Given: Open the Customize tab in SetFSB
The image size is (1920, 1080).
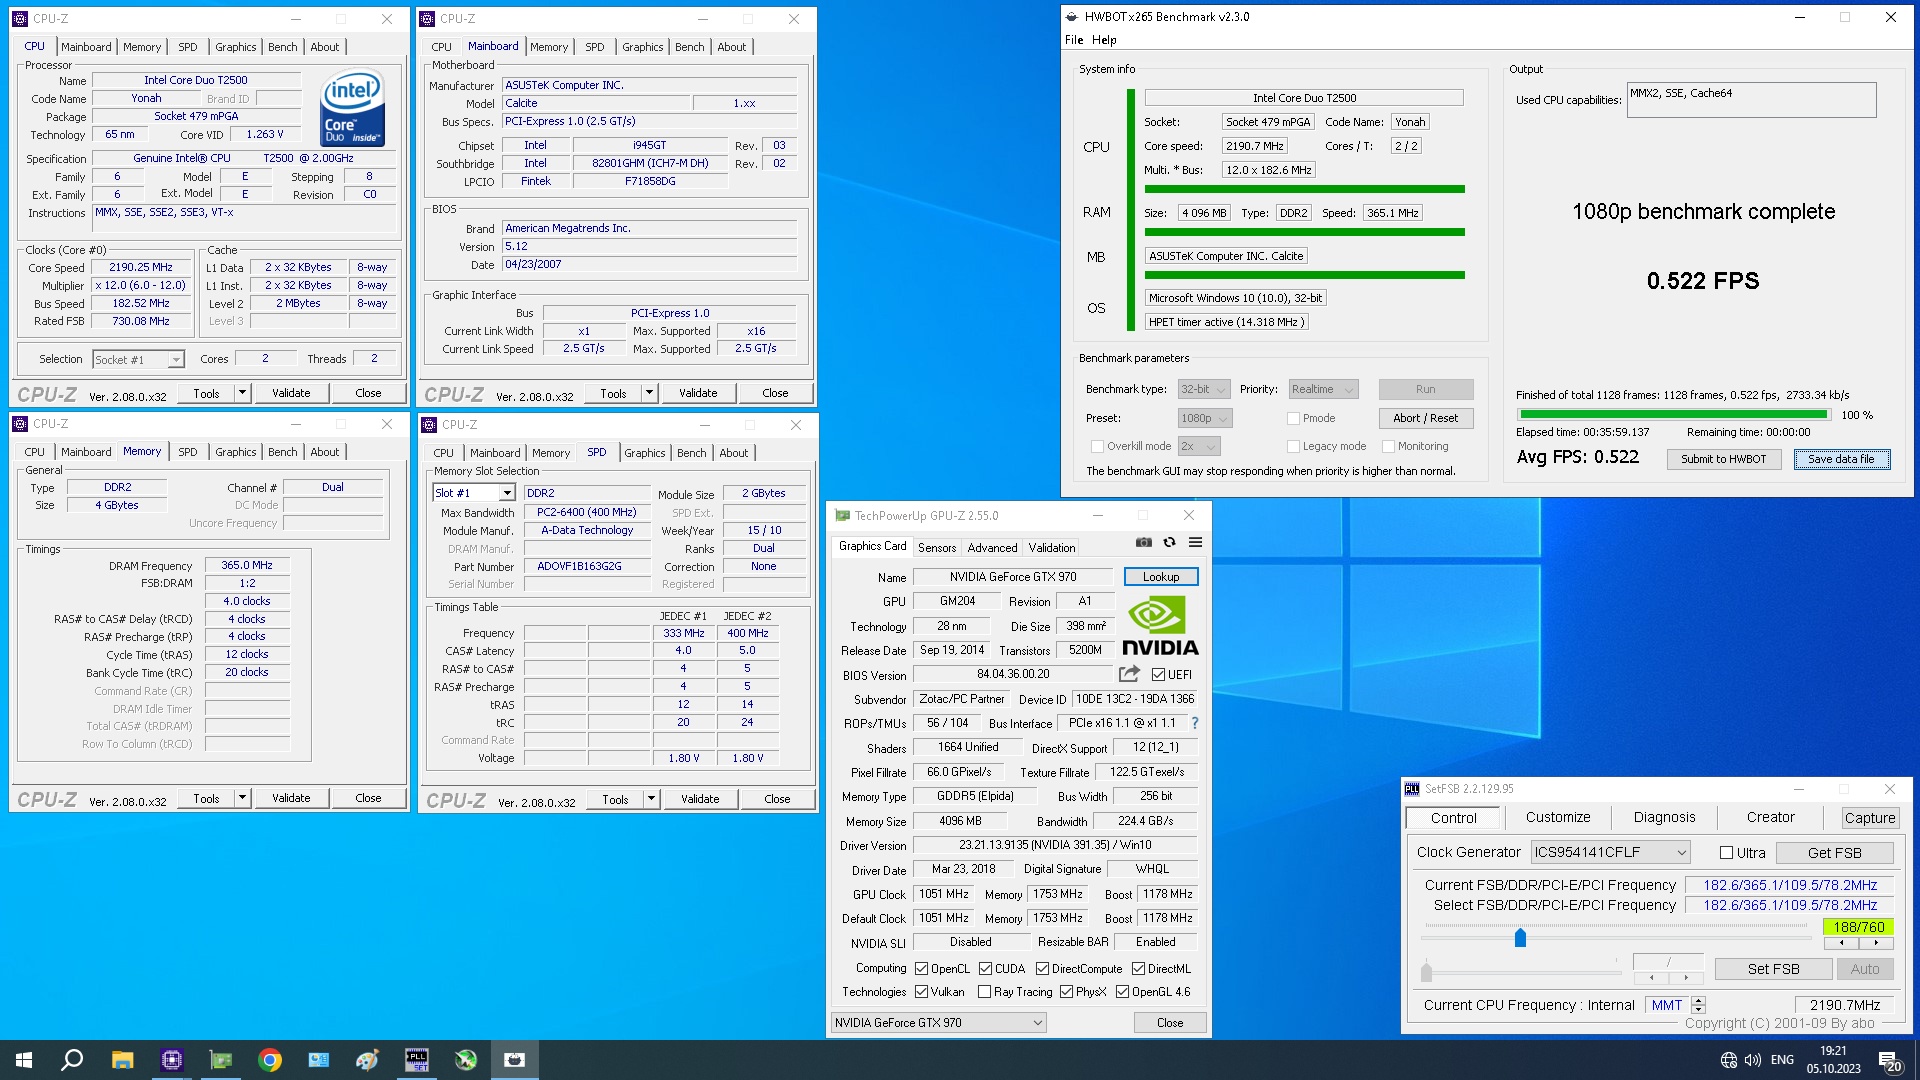Looking at the screenshot, I should [1558, 818].
